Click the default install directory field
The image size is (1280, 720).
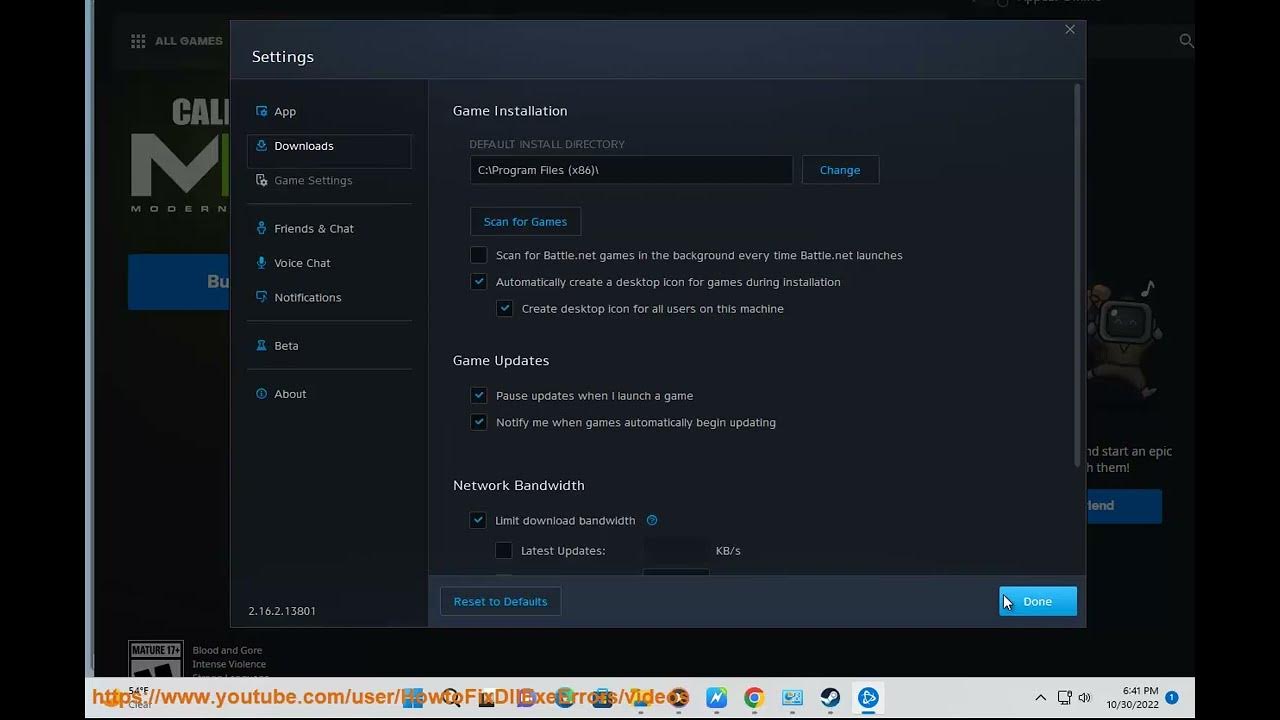(631, 170)
